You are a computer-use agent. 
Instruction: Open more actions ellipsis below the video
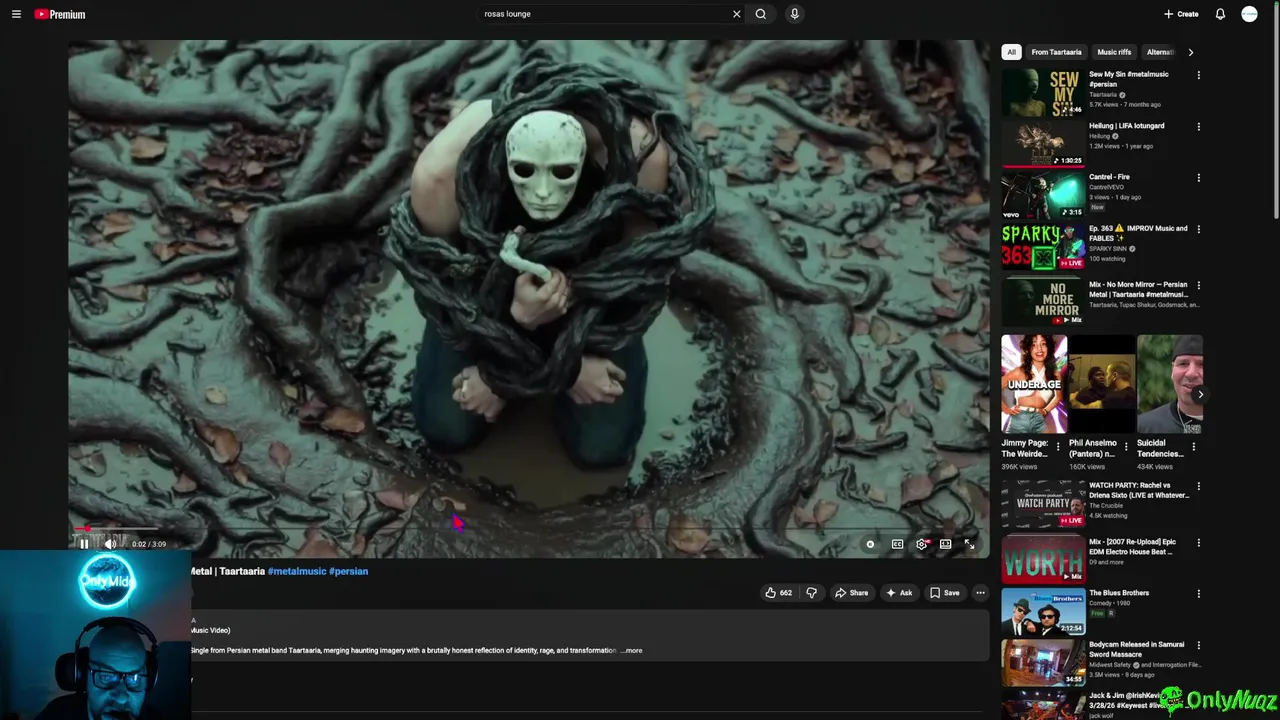pos(980,593)
